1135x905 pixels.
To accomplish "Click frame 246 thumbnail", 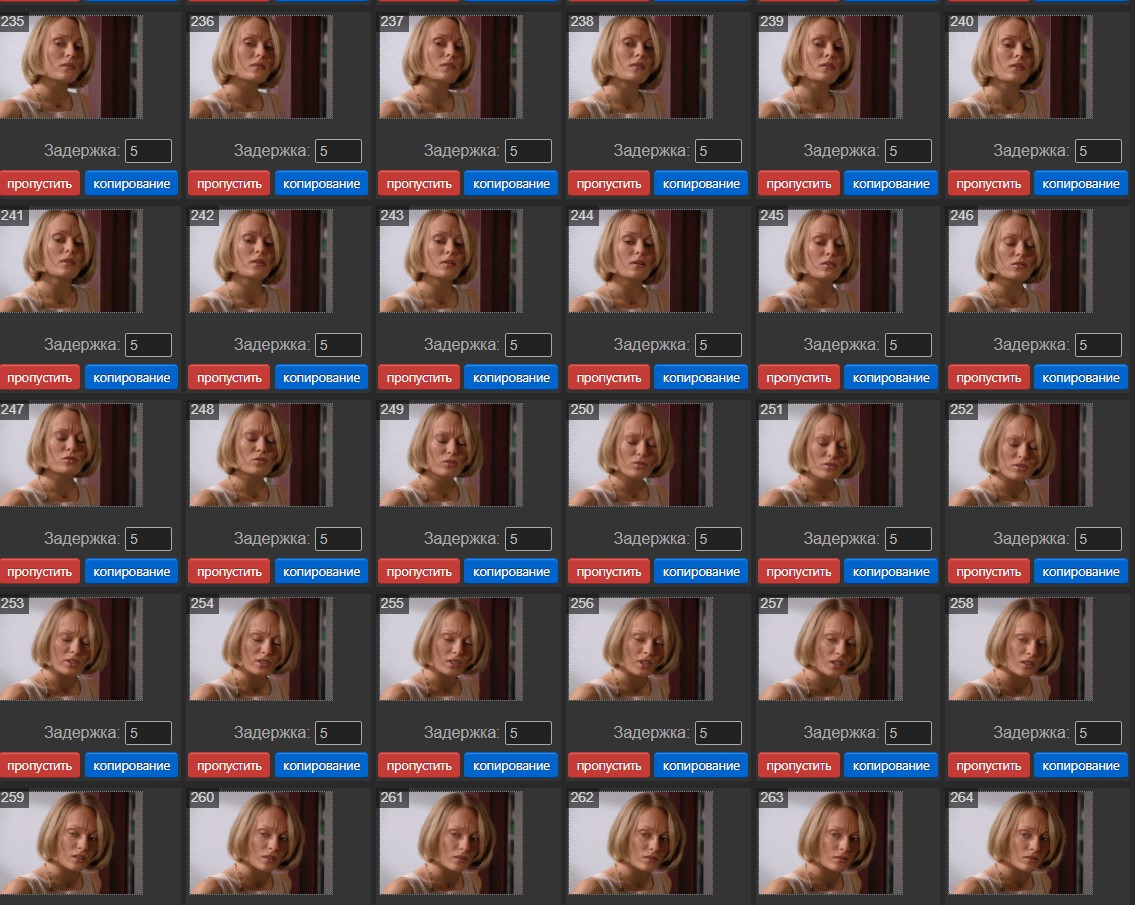I will coord(1020,261).
